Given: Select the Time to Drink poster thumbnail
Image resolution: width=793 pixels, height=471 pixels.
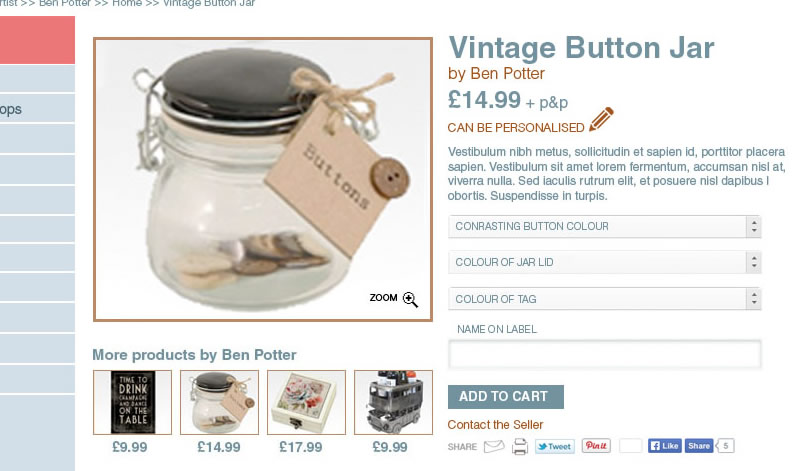Looking at the screenshot, I should click(x=133, y=402).
